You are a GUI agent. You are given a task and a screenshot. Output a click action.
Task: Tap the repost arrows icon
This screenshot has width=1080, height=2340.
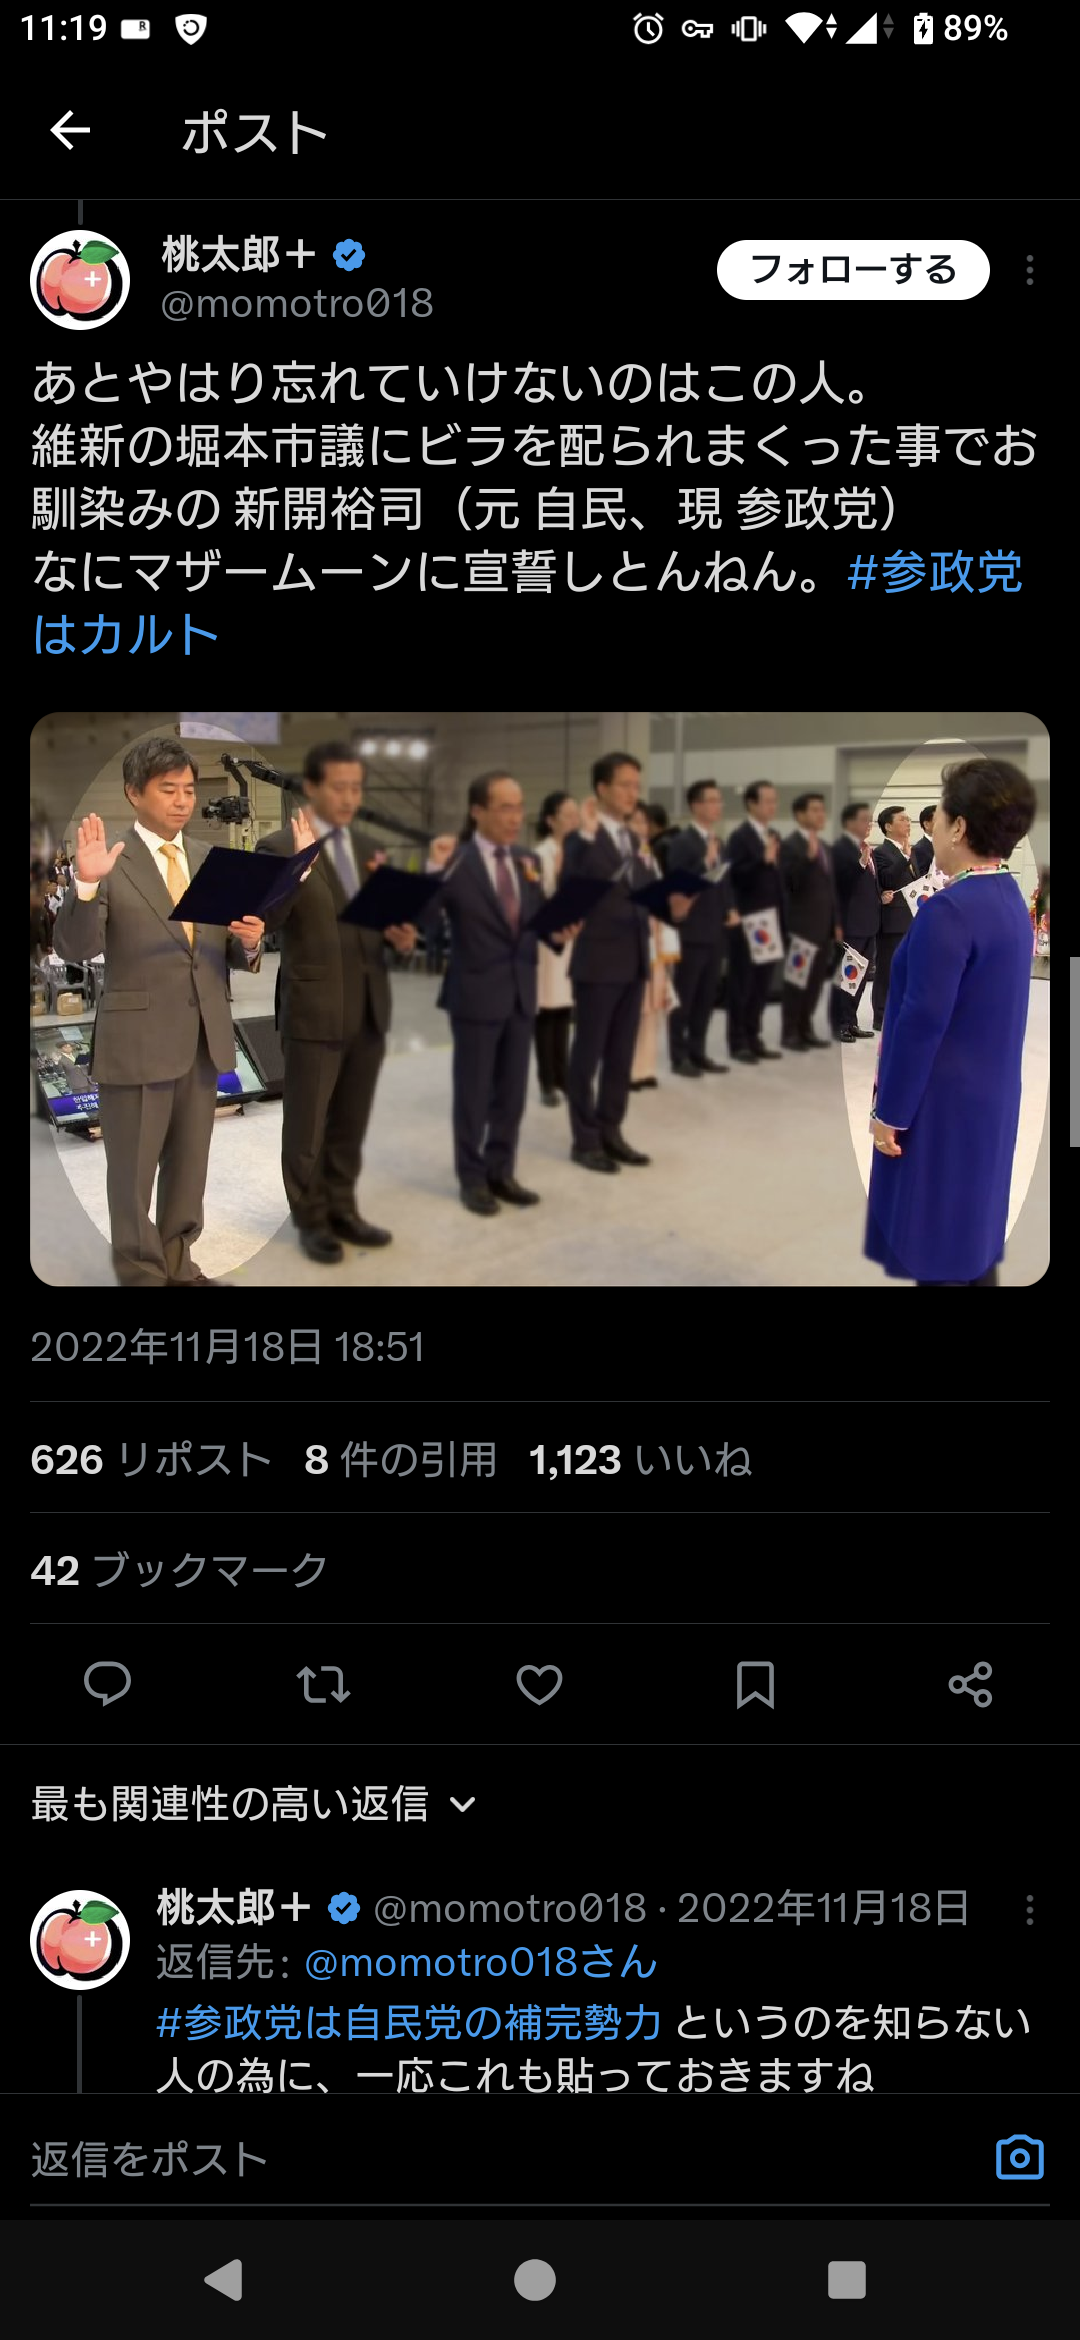coord(323,1684)
